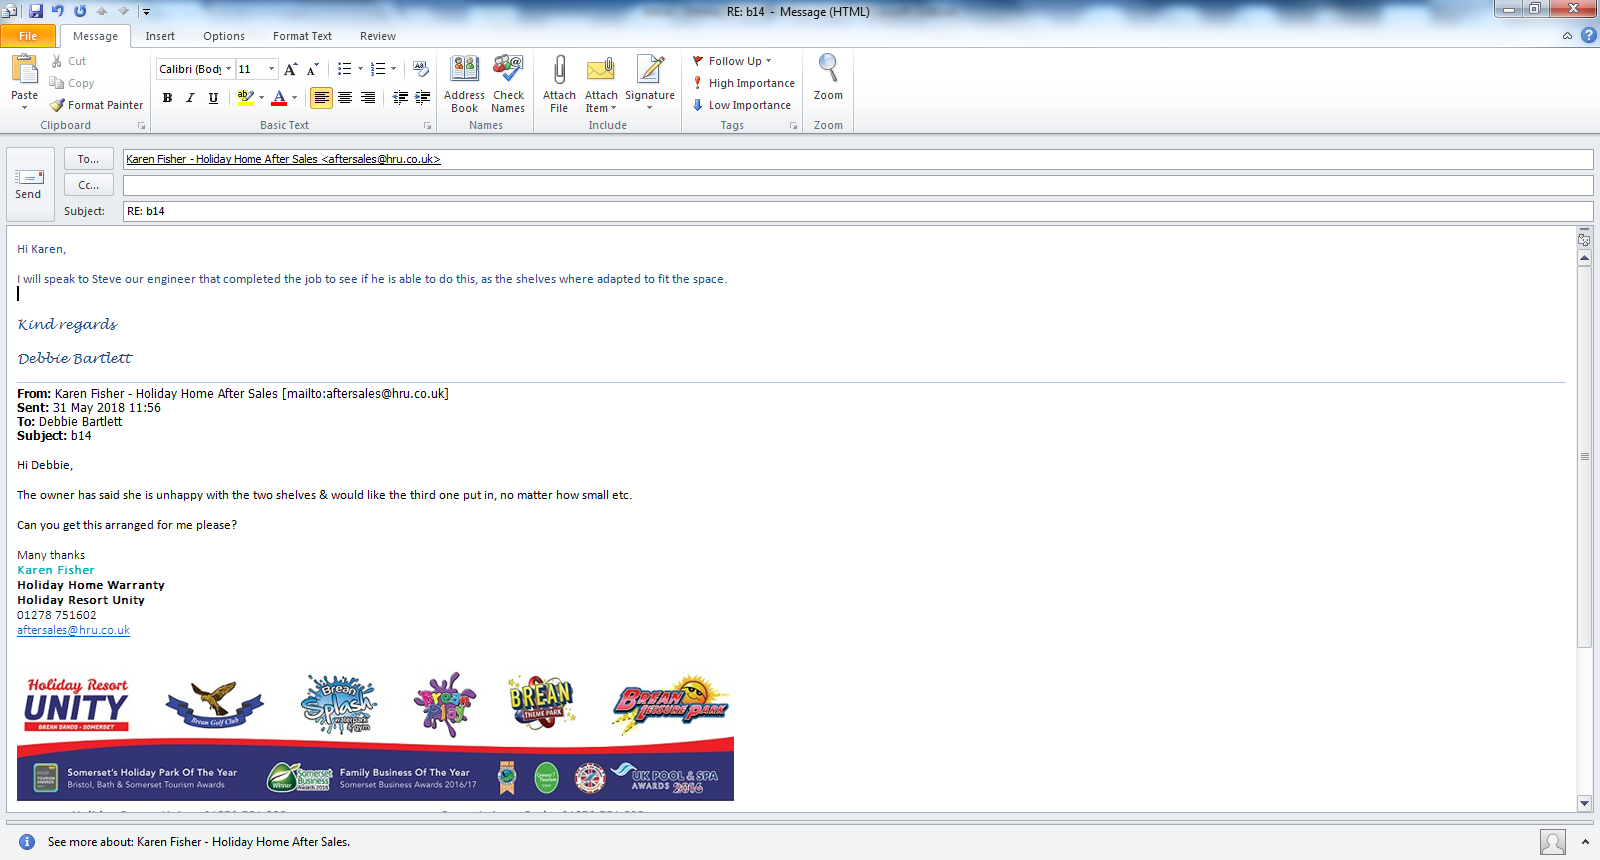
Task: Open the Basic Text font dialog launcher
Action: (x=427, y=126)
